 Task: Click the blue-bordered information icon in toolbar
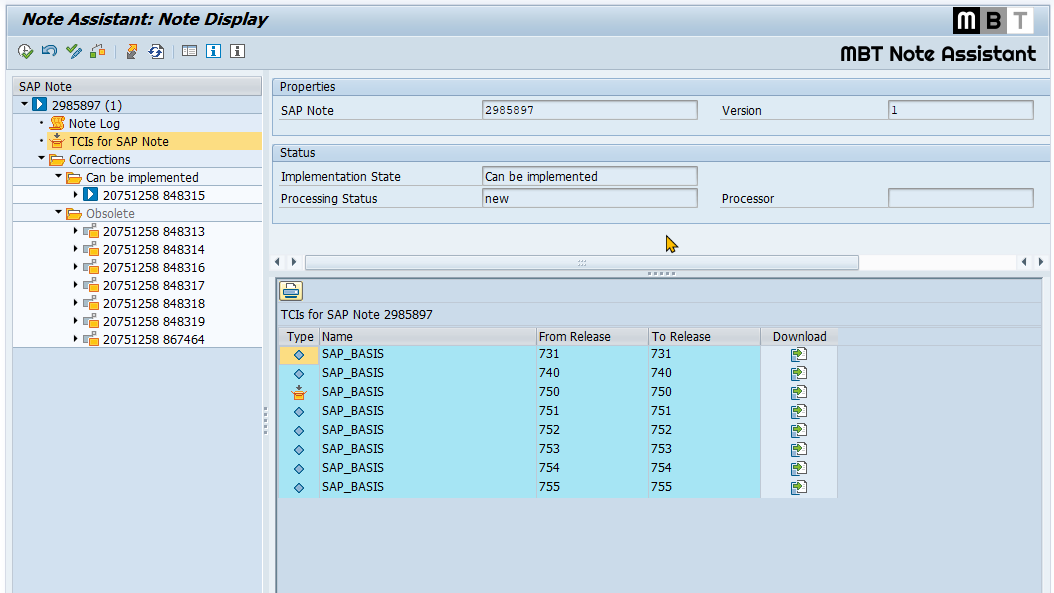(213, 51)
